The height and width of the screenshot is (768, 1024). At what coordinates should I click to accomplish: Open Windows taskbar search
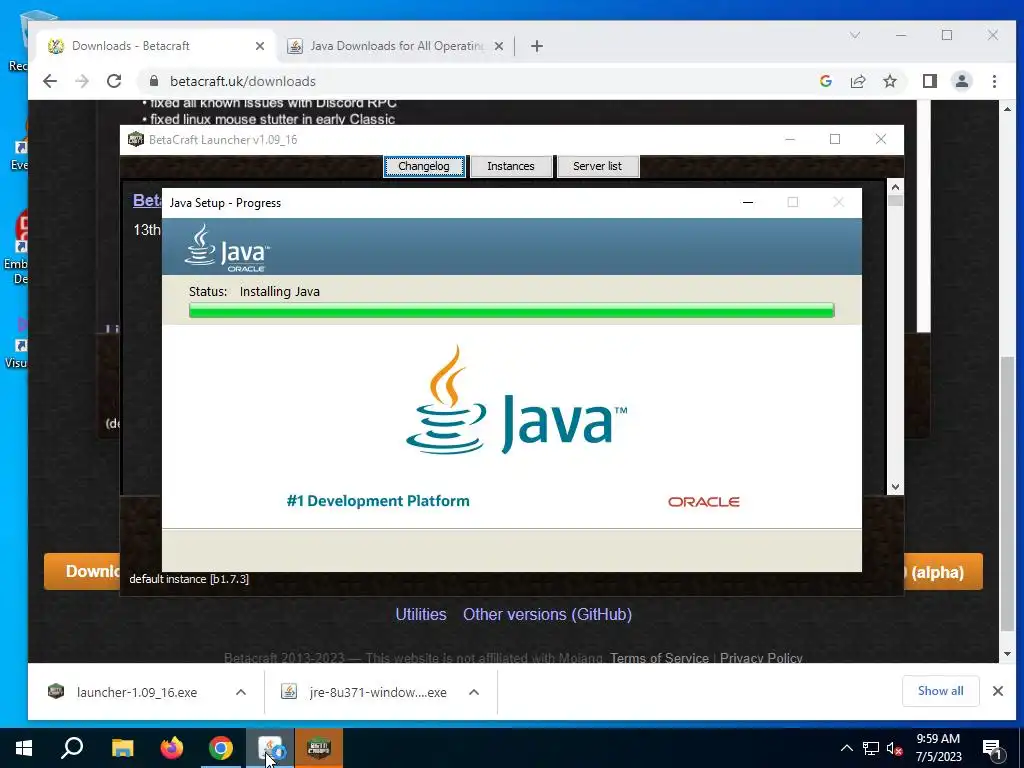coord(72,748)
